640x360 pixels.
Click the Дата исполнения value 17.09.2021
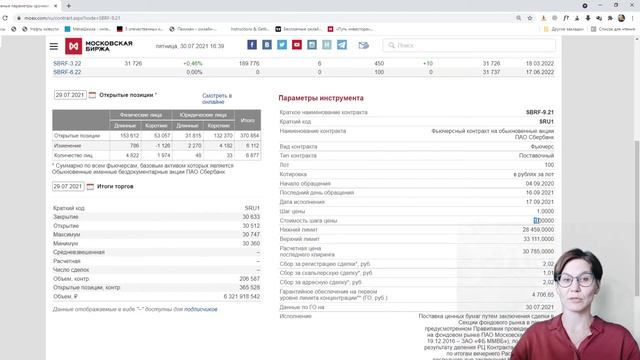tap(540, 202)
